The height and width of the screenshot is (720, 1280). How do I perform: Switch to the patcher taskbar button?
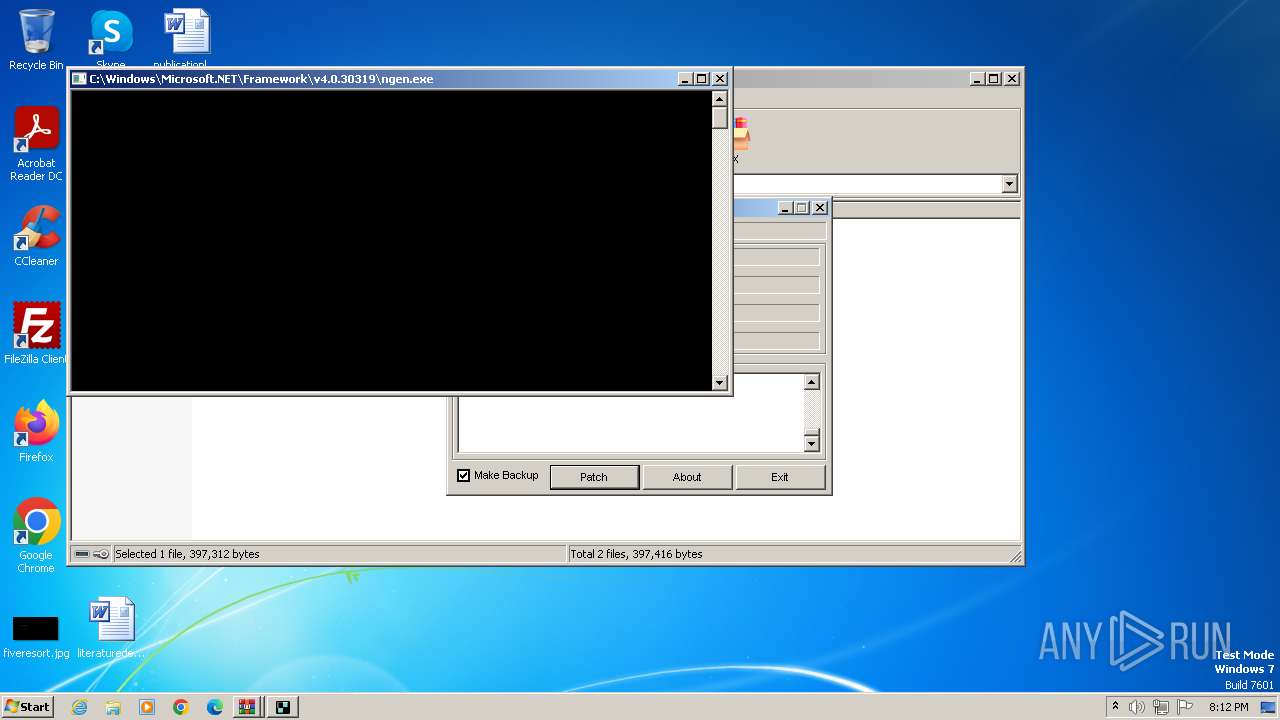click(x=283, y=707)
